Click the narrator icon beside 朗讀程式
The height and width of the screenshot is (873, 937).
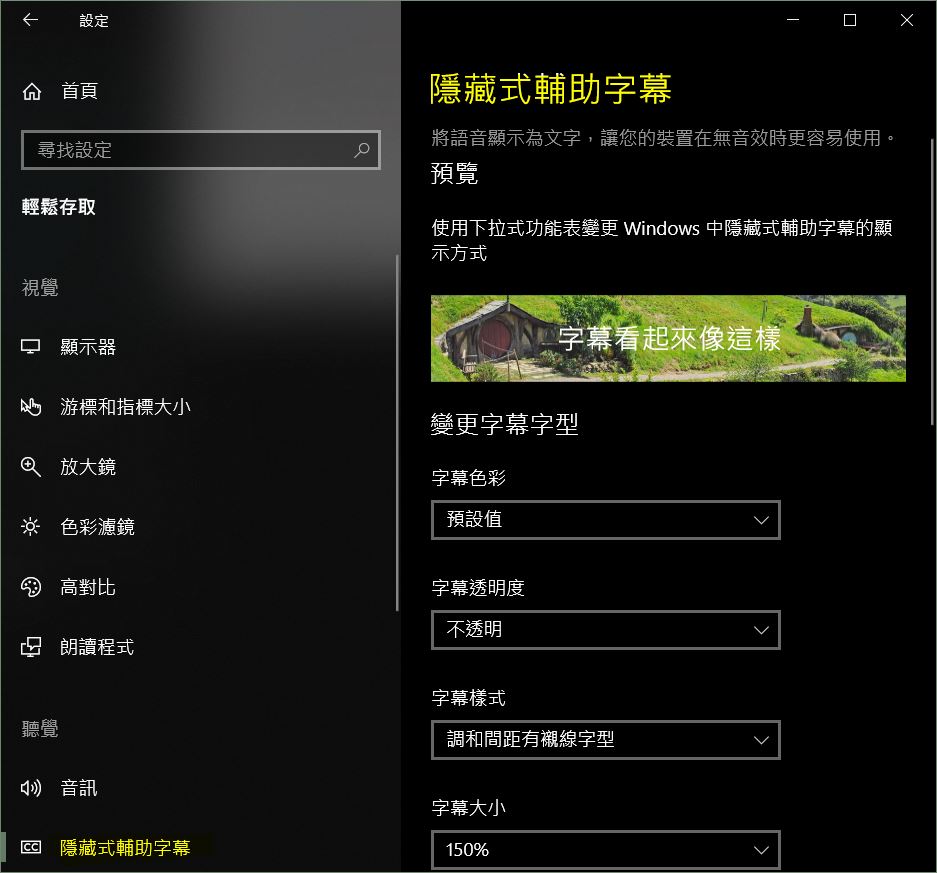[30, 647]
